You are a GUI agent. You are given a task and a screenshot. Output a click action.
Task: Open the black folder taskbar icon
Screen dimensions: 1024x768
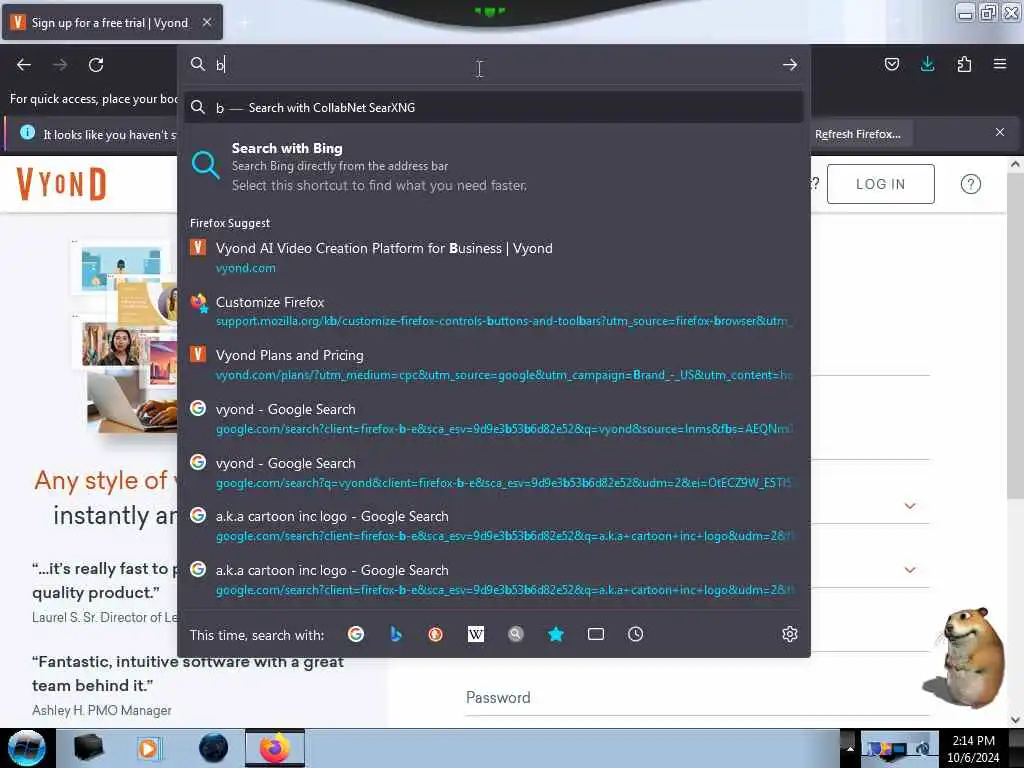click(x=88, y=748)
